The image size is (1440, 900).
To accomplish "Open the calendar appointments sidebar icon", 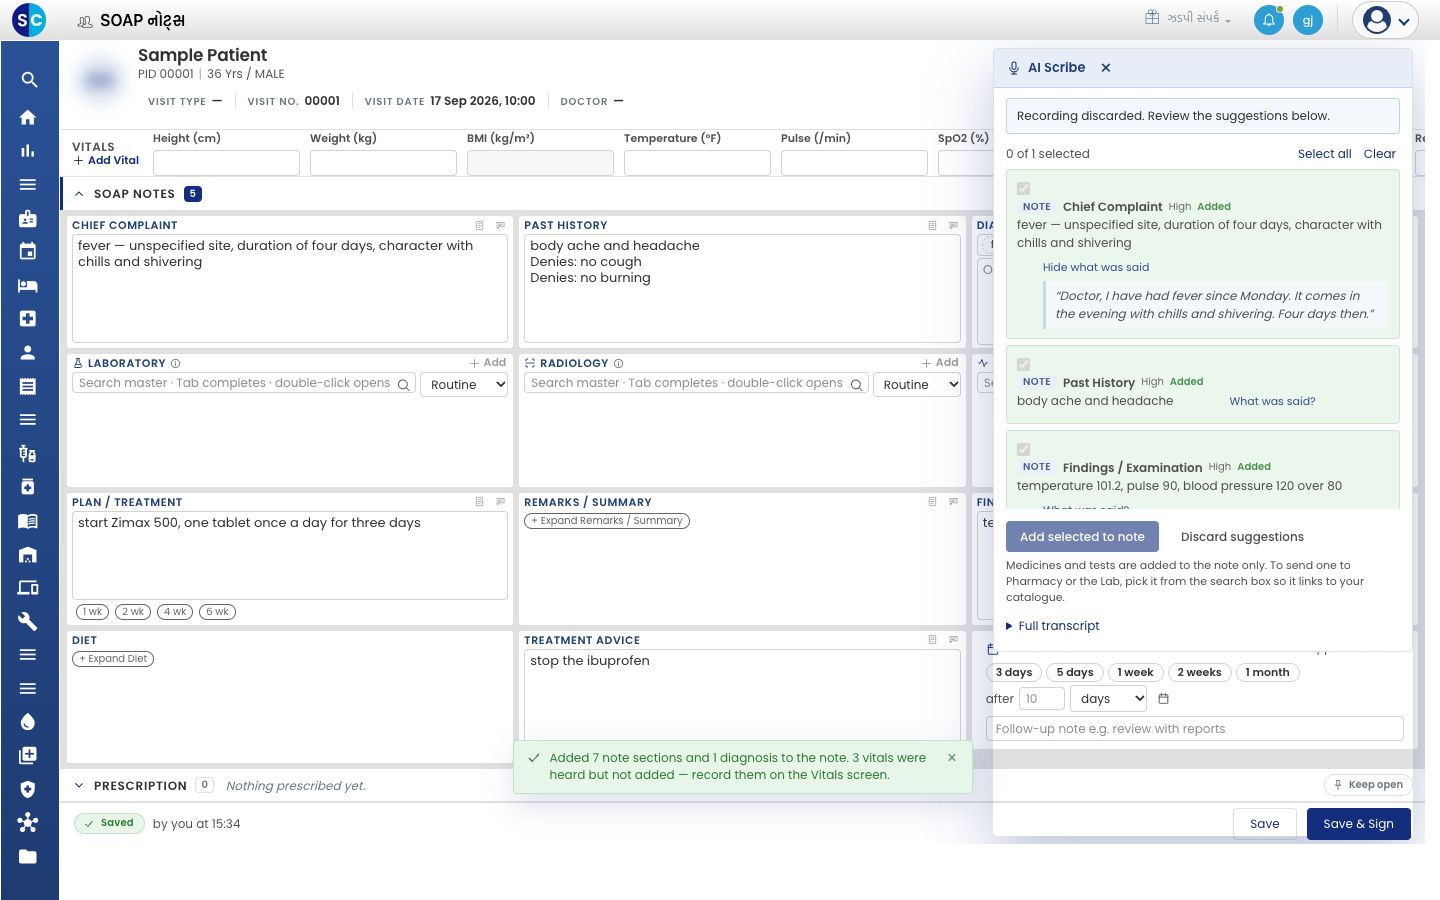I will tap(28, 251).
